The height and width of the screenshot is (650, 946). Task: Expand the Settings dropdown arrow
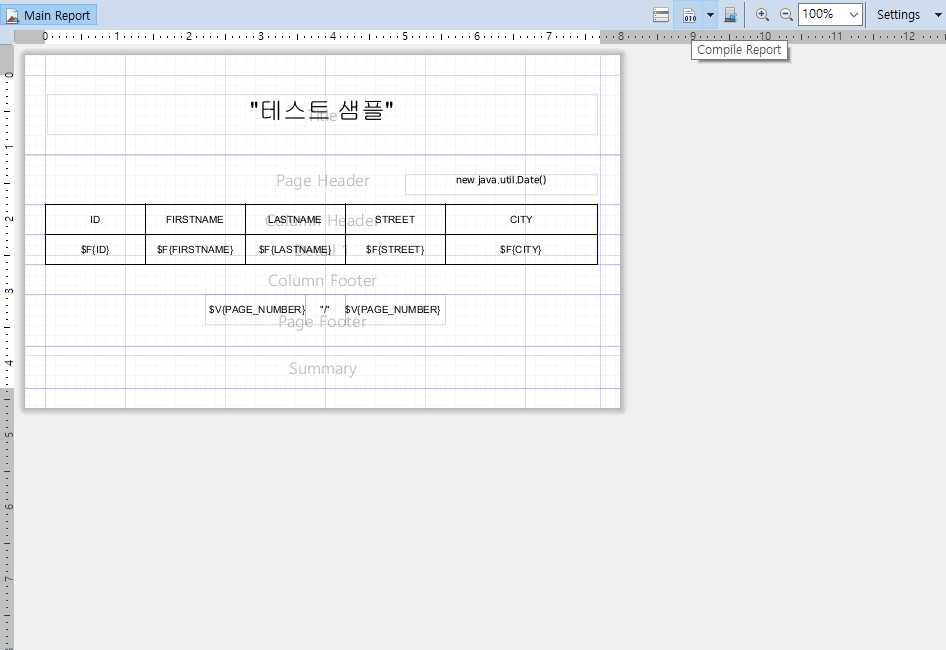click(938, 14)
